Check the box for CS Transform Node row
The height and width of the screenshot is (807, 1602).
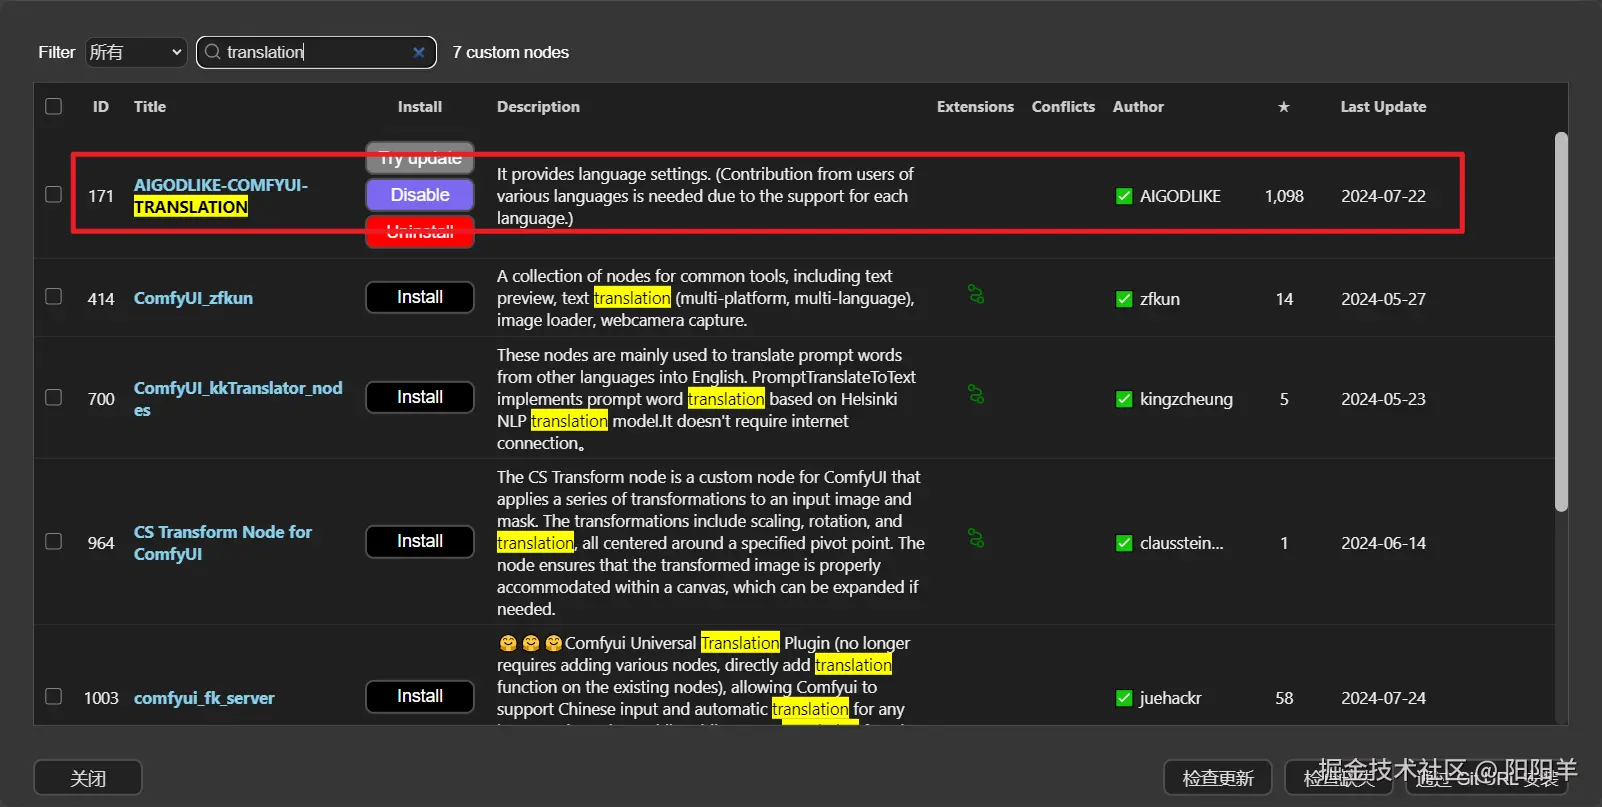(54, 541)
